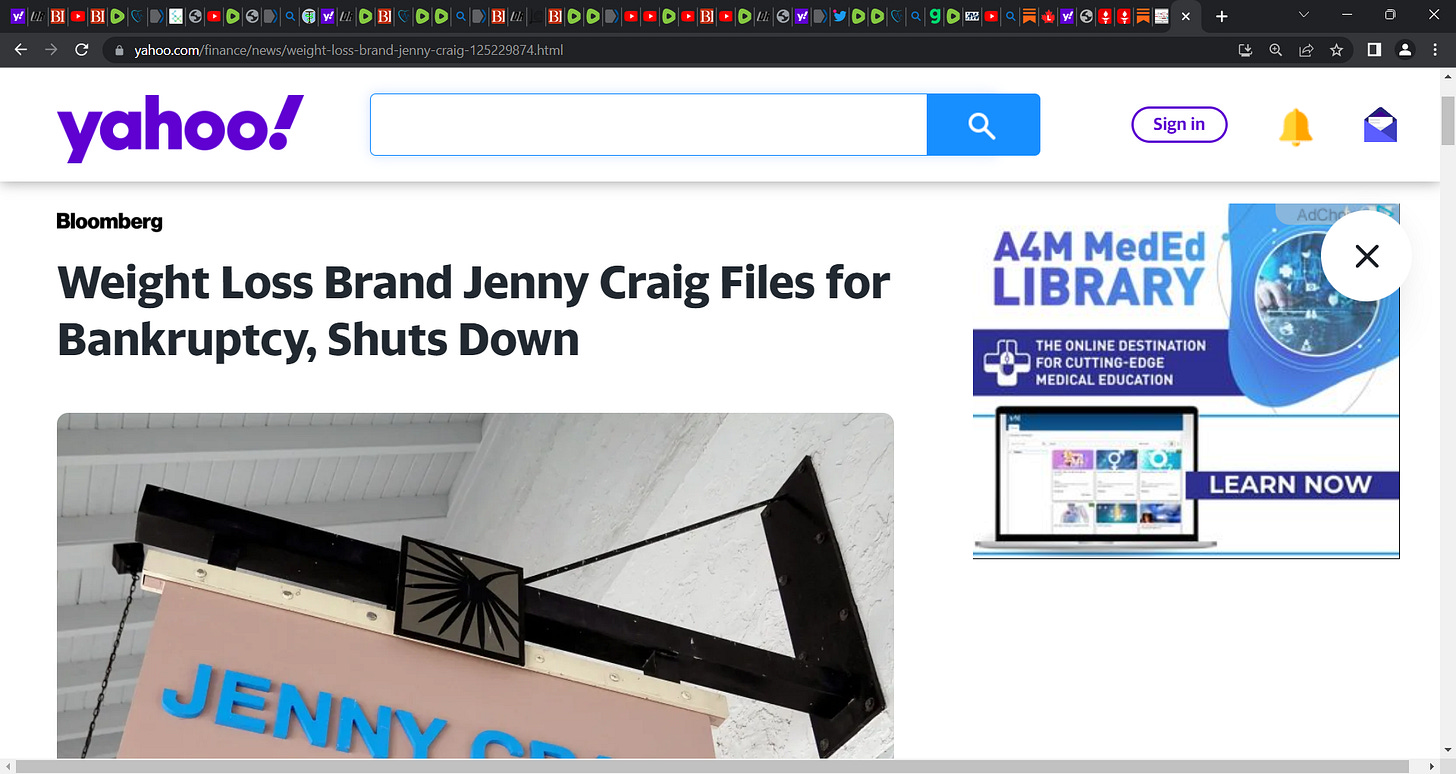Screen dimensions: 1456x774
Task: Switch to the teal grid icon tab
Action: [x=175, y=16]
